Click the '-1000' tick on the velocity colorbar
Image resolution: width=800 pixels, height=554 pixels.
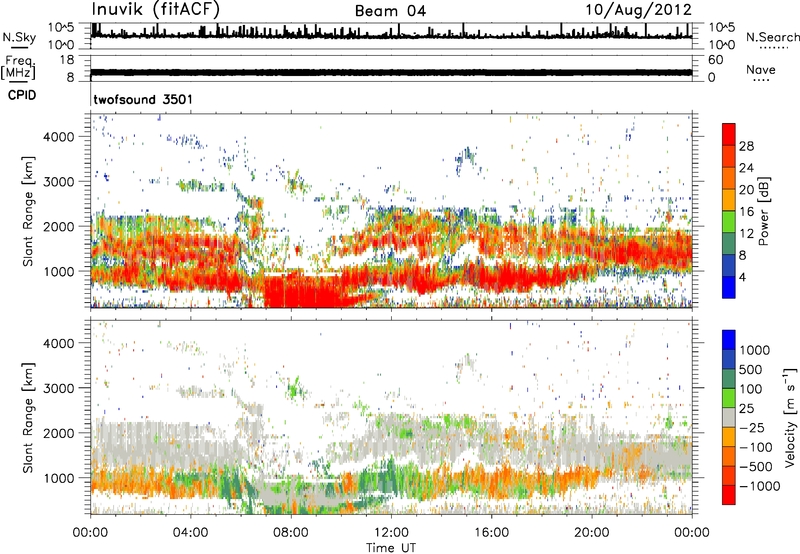point(760,486)
